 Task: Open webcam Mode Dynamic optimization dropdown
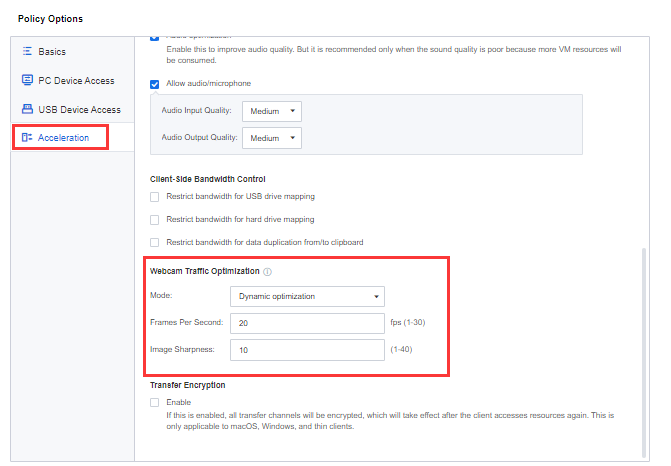pos(307,297)
